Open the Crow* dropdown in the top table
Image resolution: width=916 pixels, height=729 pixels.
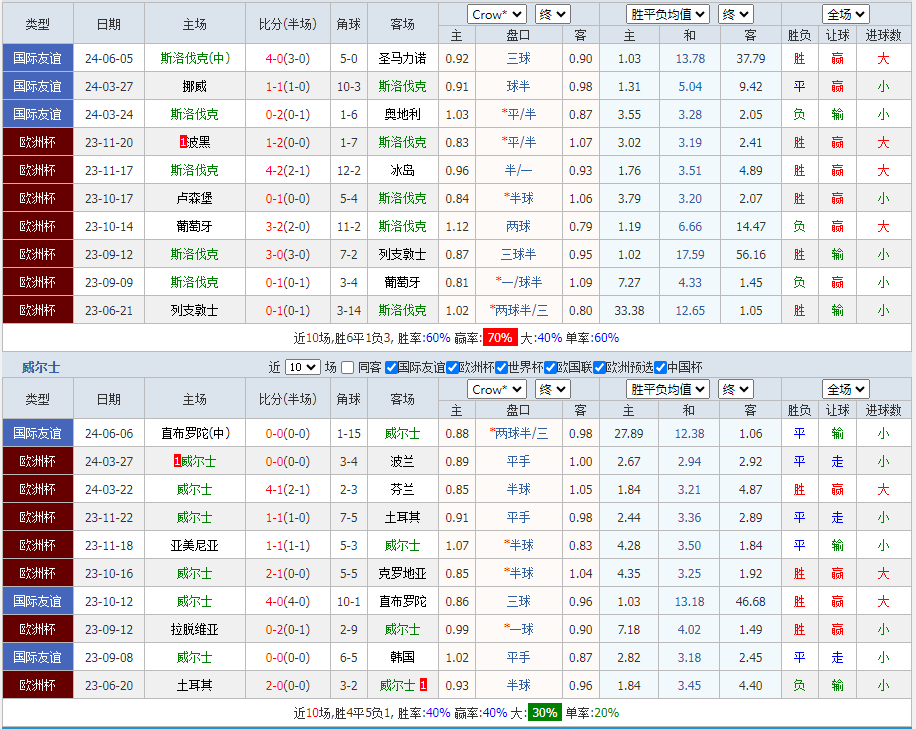[x=497, y=14]
